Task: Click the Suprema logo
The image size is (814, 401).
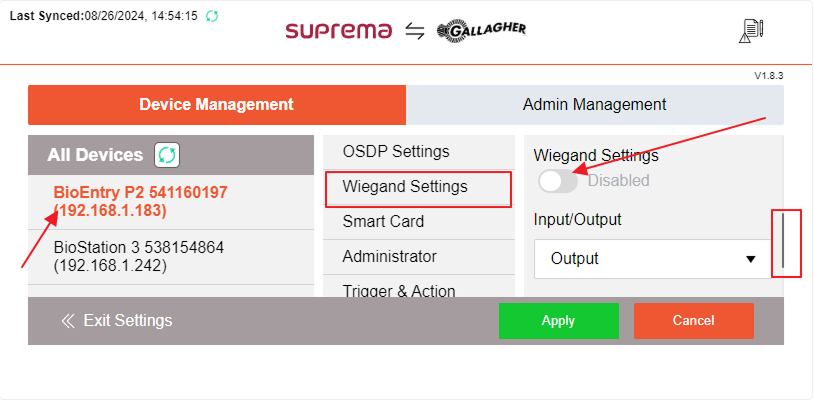Action: click(x=338, y=30)
